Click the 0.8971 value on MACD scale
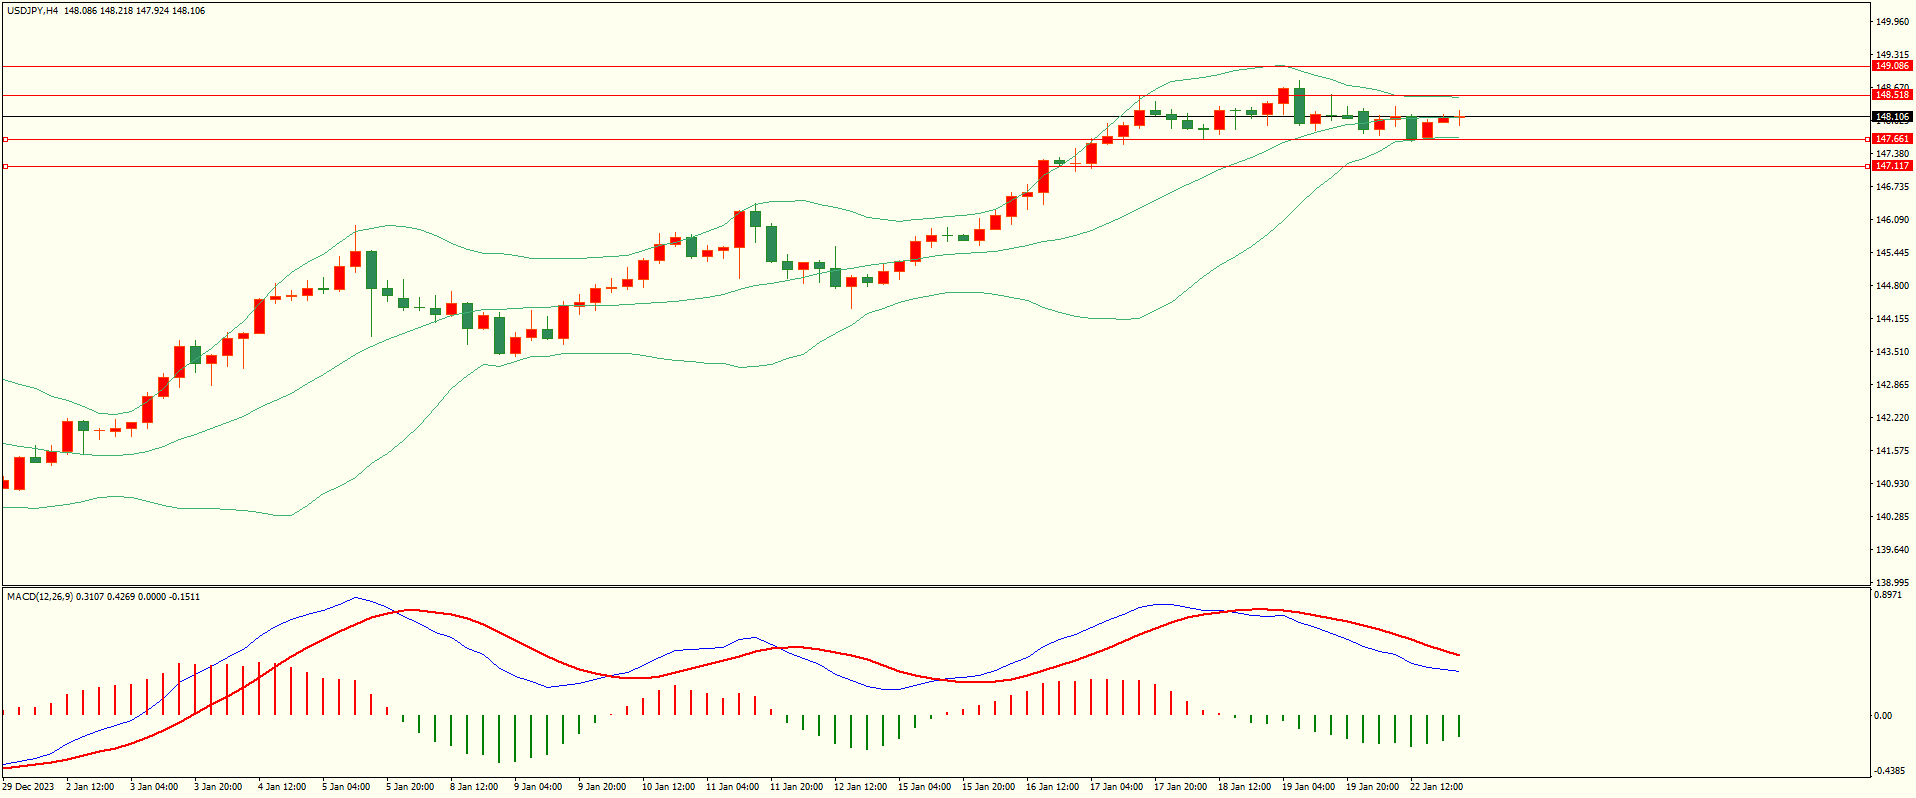 (1888, 595)
